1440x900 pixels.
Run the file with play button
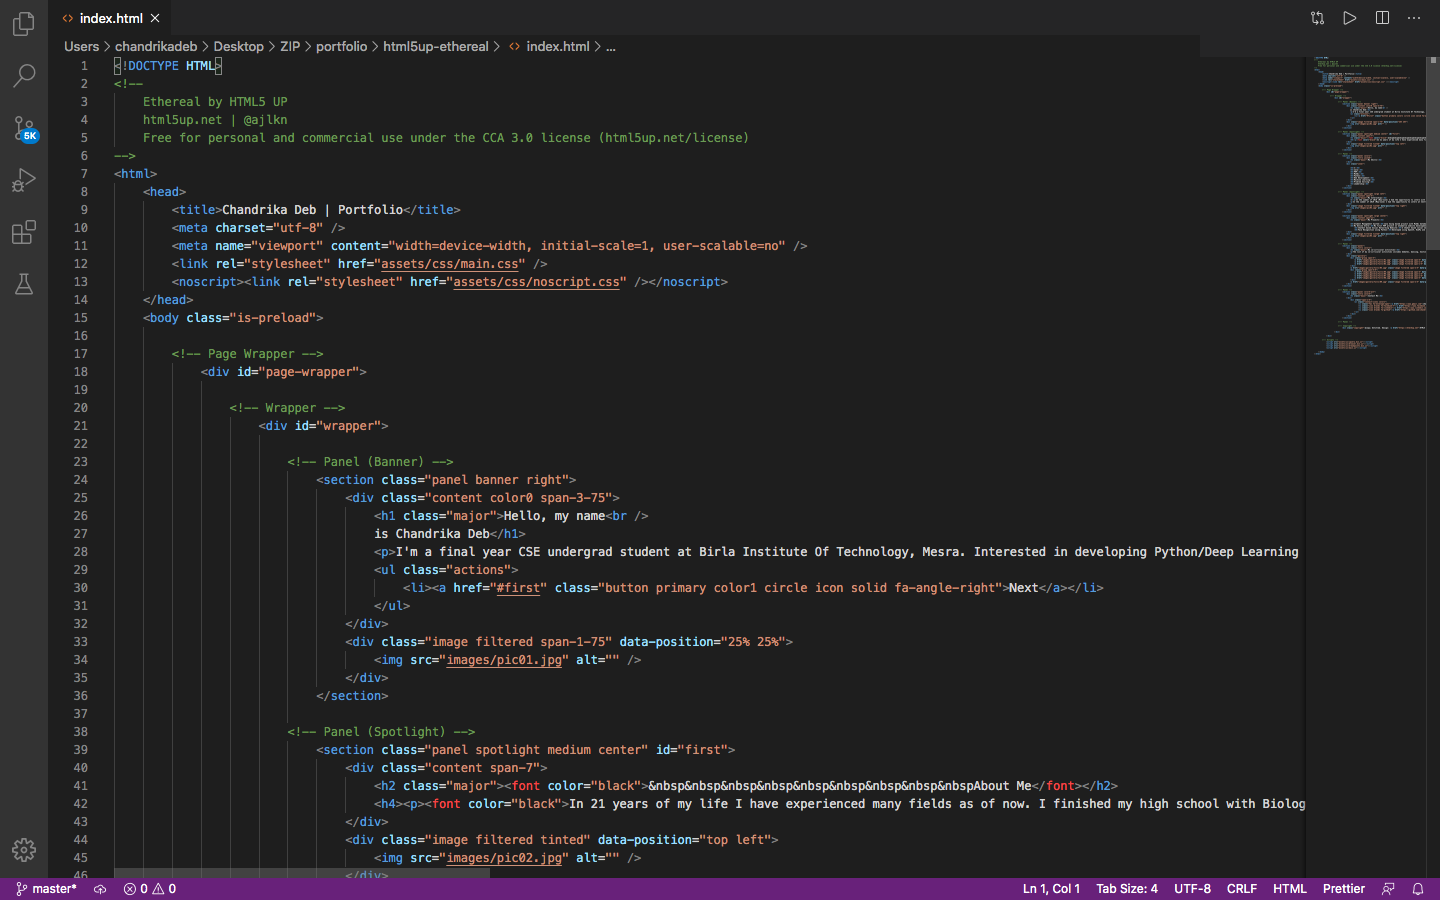pyautogui.click(x=1350, y=18)
